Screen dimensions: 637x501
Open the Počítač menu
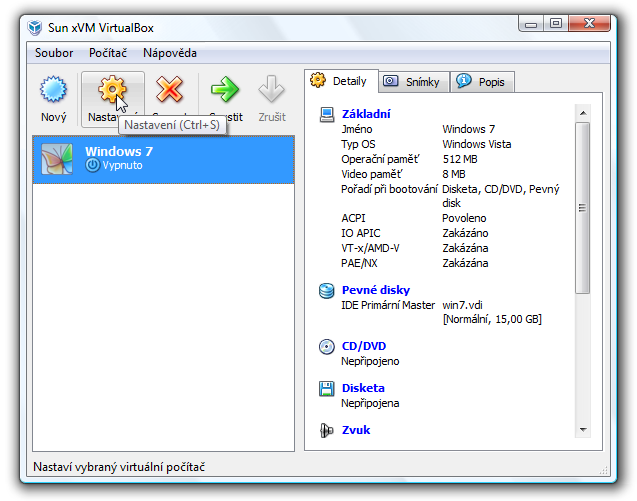108,53
